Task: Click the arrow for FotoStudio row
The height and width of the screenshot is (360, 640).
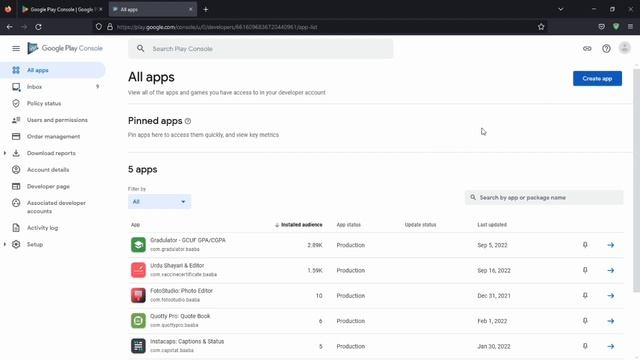Action: click(x=611, y=296)
